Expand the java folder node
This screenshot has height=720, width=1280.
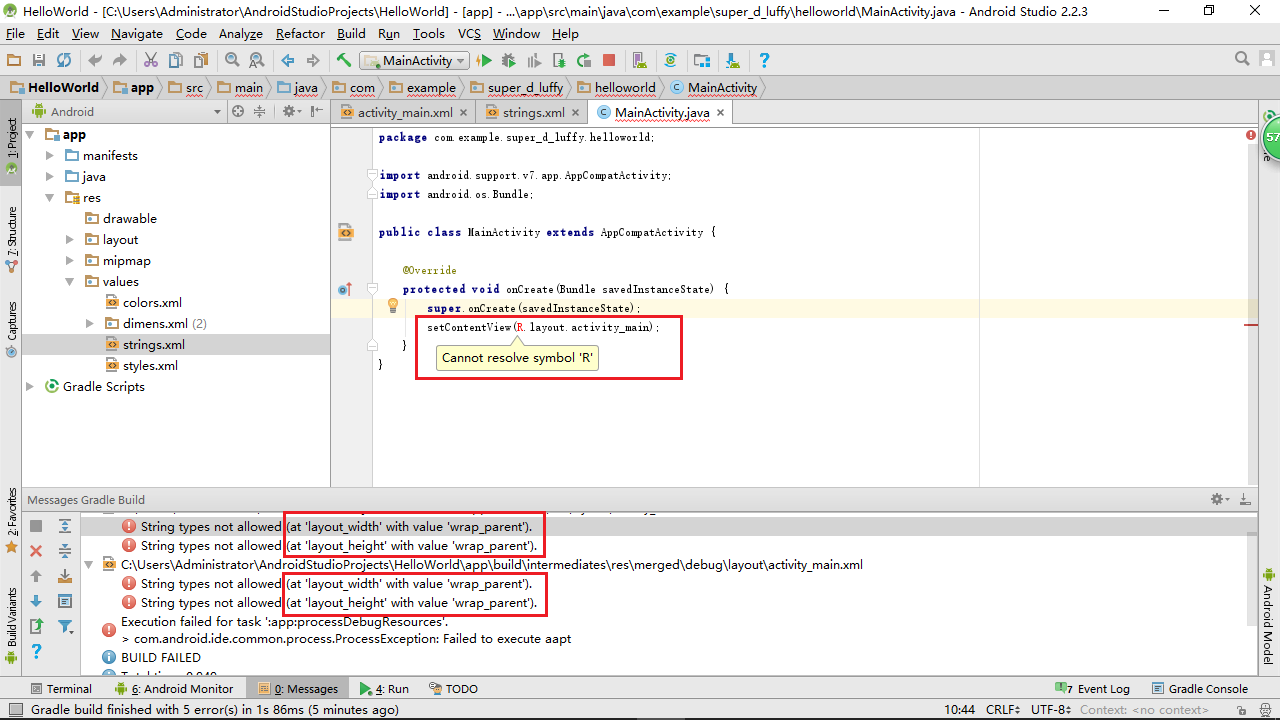[x=50, y=176]
